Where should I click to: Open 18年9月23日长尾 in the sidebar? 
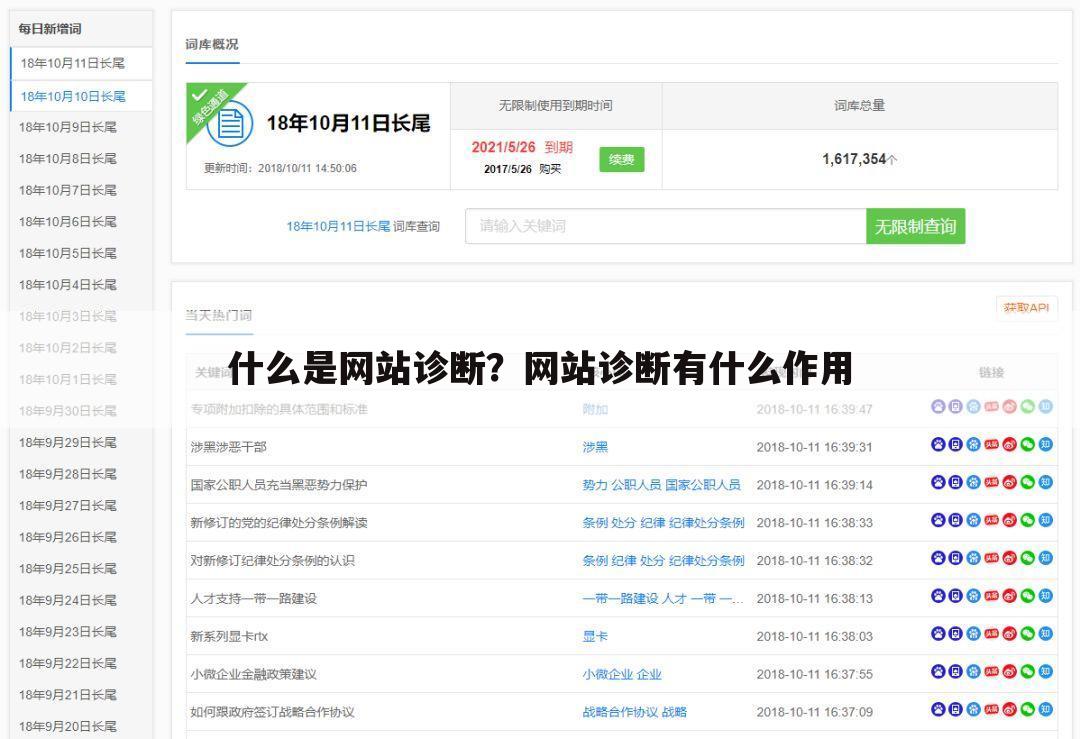[68, 632]
